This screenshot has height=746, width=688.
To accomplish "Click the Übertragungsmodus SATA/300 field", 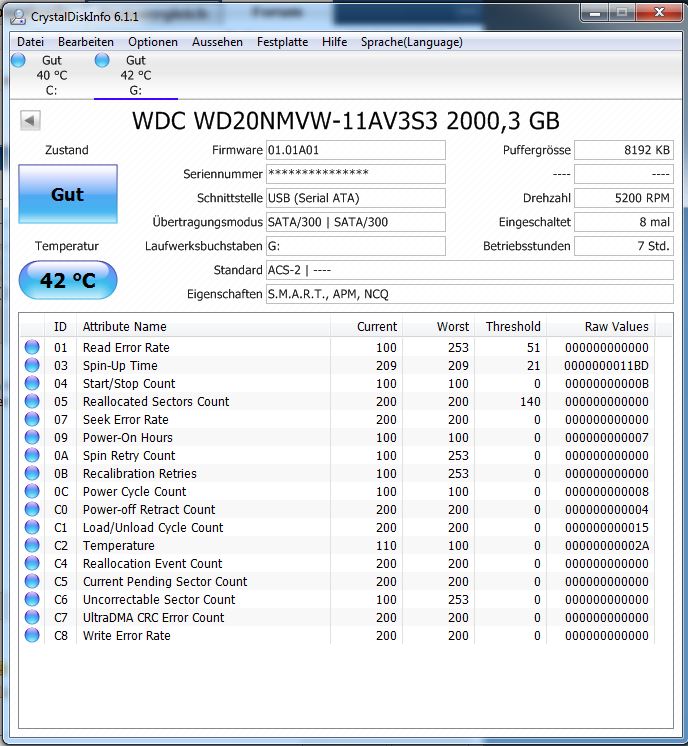I will (355, 222).
